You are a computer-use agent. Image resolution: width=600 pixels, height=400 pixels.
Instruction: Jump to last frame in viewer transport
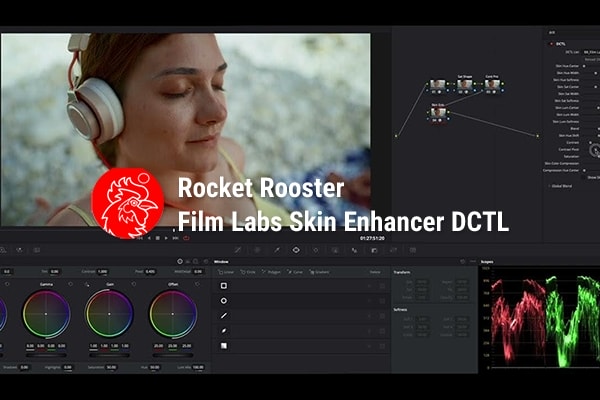pyautogui.click(x=175, y=238)
